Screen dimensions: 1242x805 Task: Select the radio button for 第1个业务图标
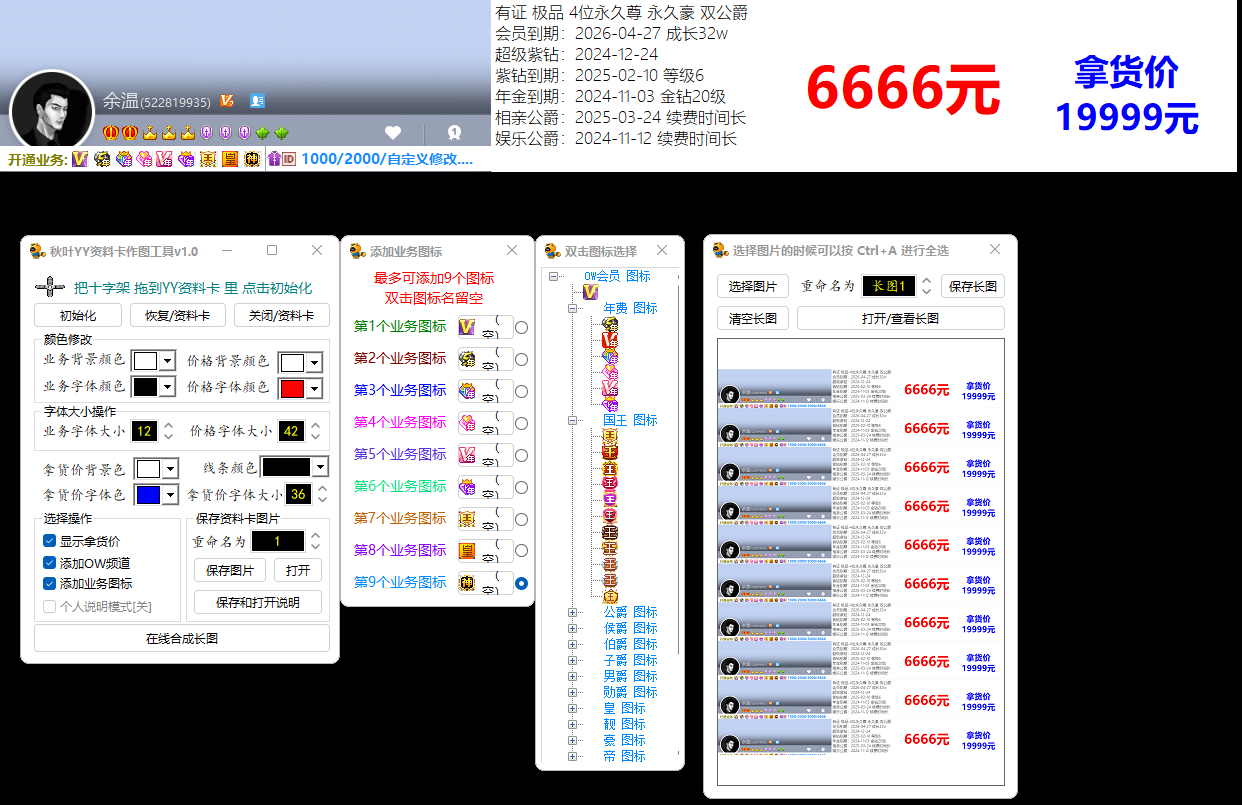pyautogui.click(x=521, y=327)
